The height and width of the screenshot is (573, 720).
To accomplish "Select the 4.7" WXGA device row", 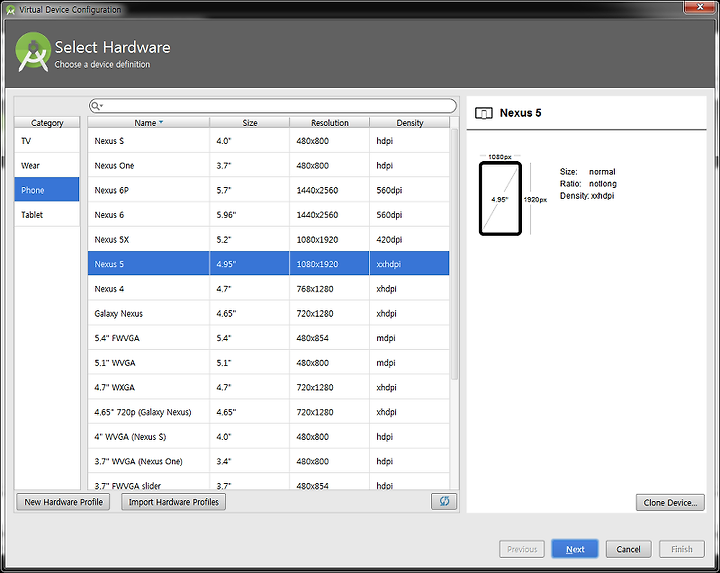I will 269,387.
